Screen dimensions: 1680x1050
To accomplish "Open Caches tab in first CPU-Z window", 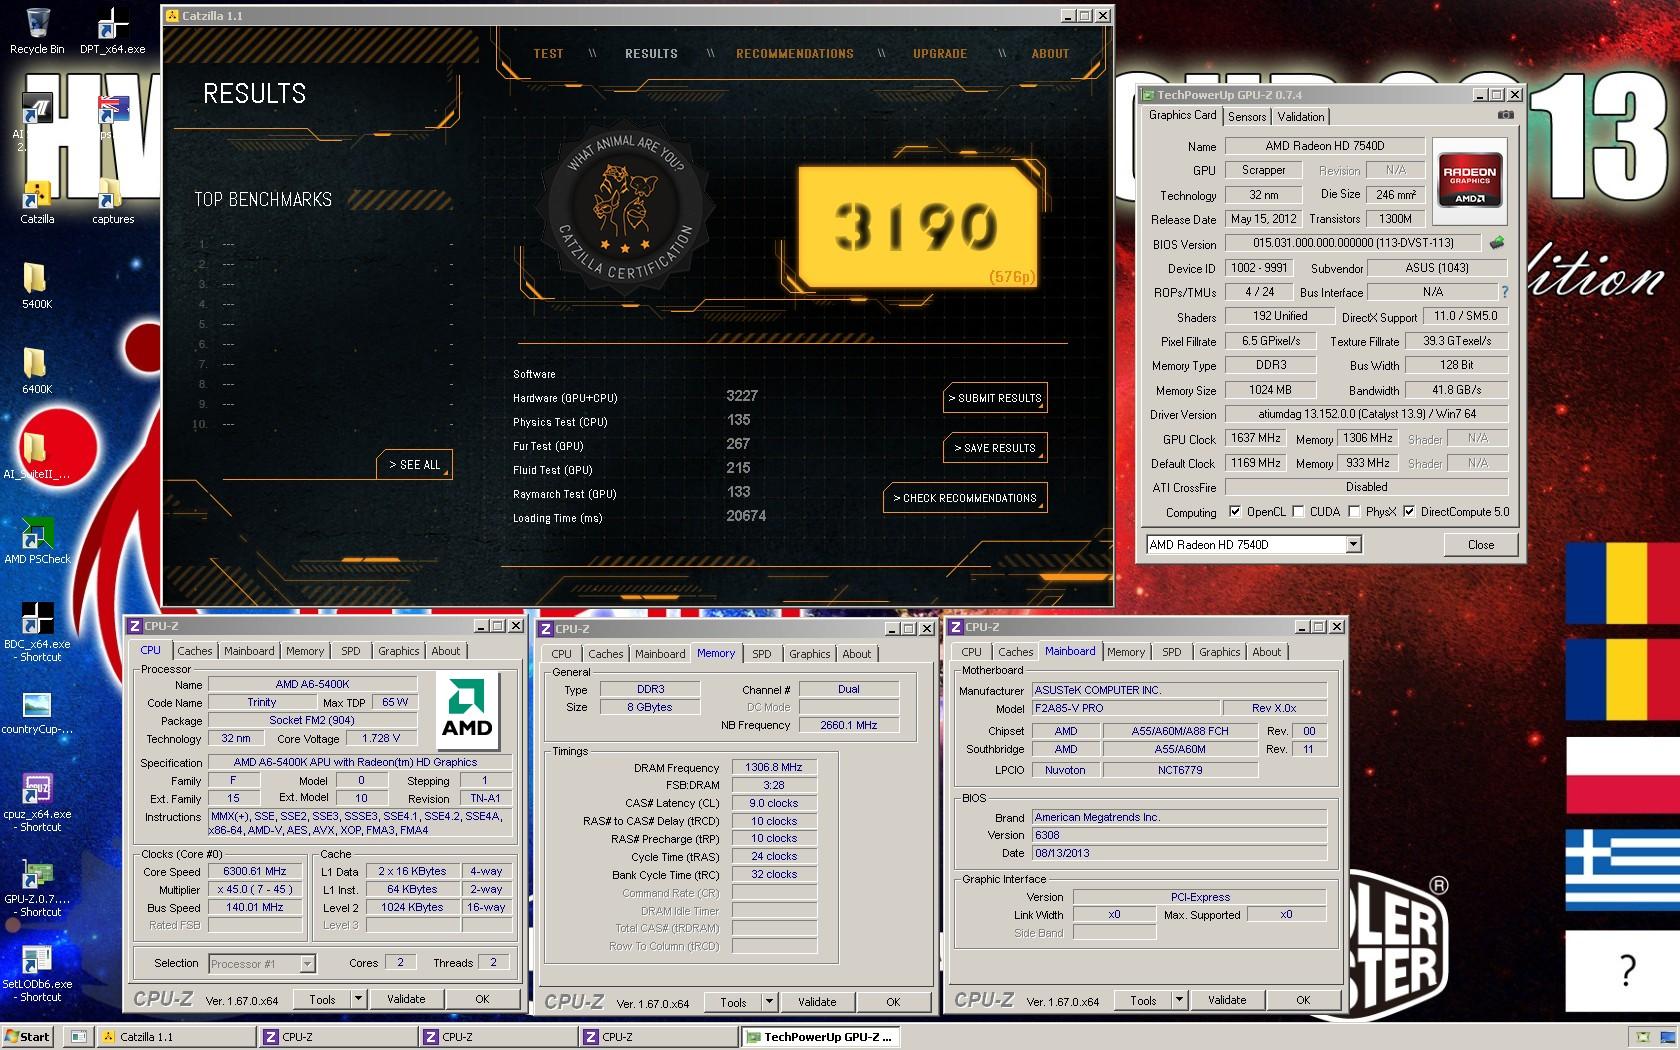I will point(195,651).
